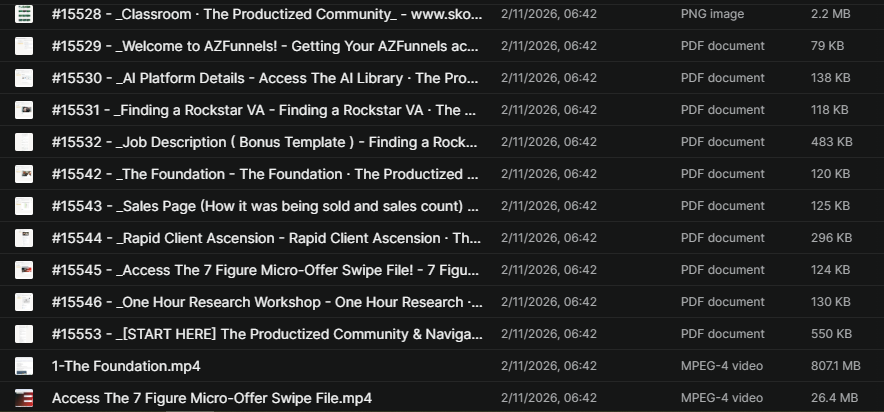Click the 807.1 MB size of 1-The Foundation.mp4
This screenshot has width=884, height=412.
pyautogui.click(x=835, y=366)
